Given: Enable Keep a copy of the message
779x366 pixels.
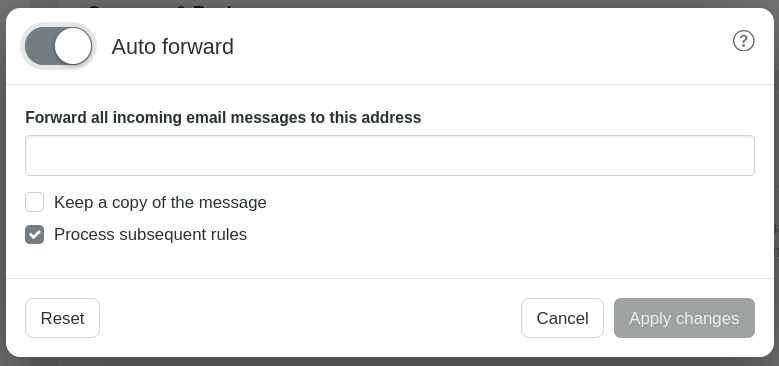Looking at the screenshot, I should pyautogui.click(x=35, y=202).
